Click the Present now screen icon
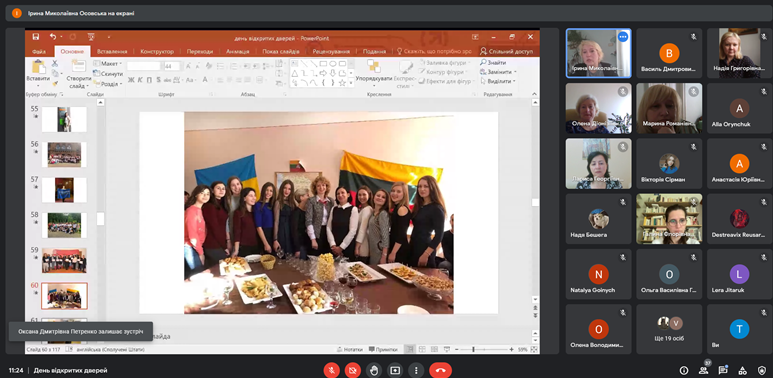Image resolution: width=773 pixels, height=378 pixels. point(395,370)
